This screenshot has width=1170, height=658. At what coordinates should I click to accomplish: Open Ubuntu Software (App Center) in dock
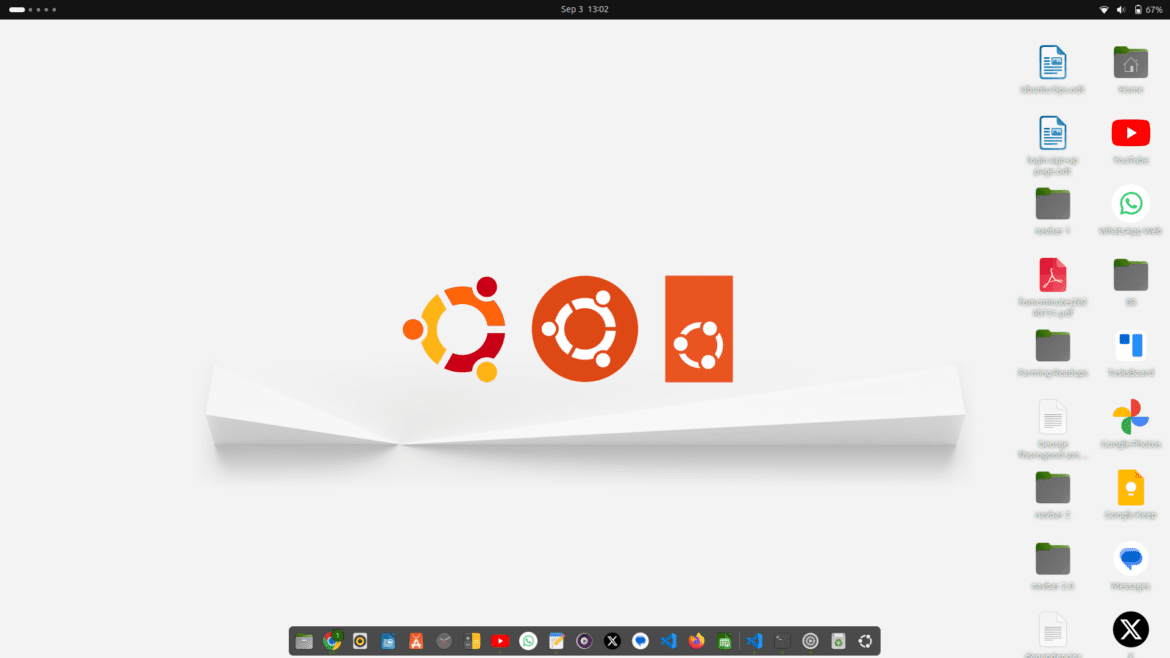click(x=416, y=641)
